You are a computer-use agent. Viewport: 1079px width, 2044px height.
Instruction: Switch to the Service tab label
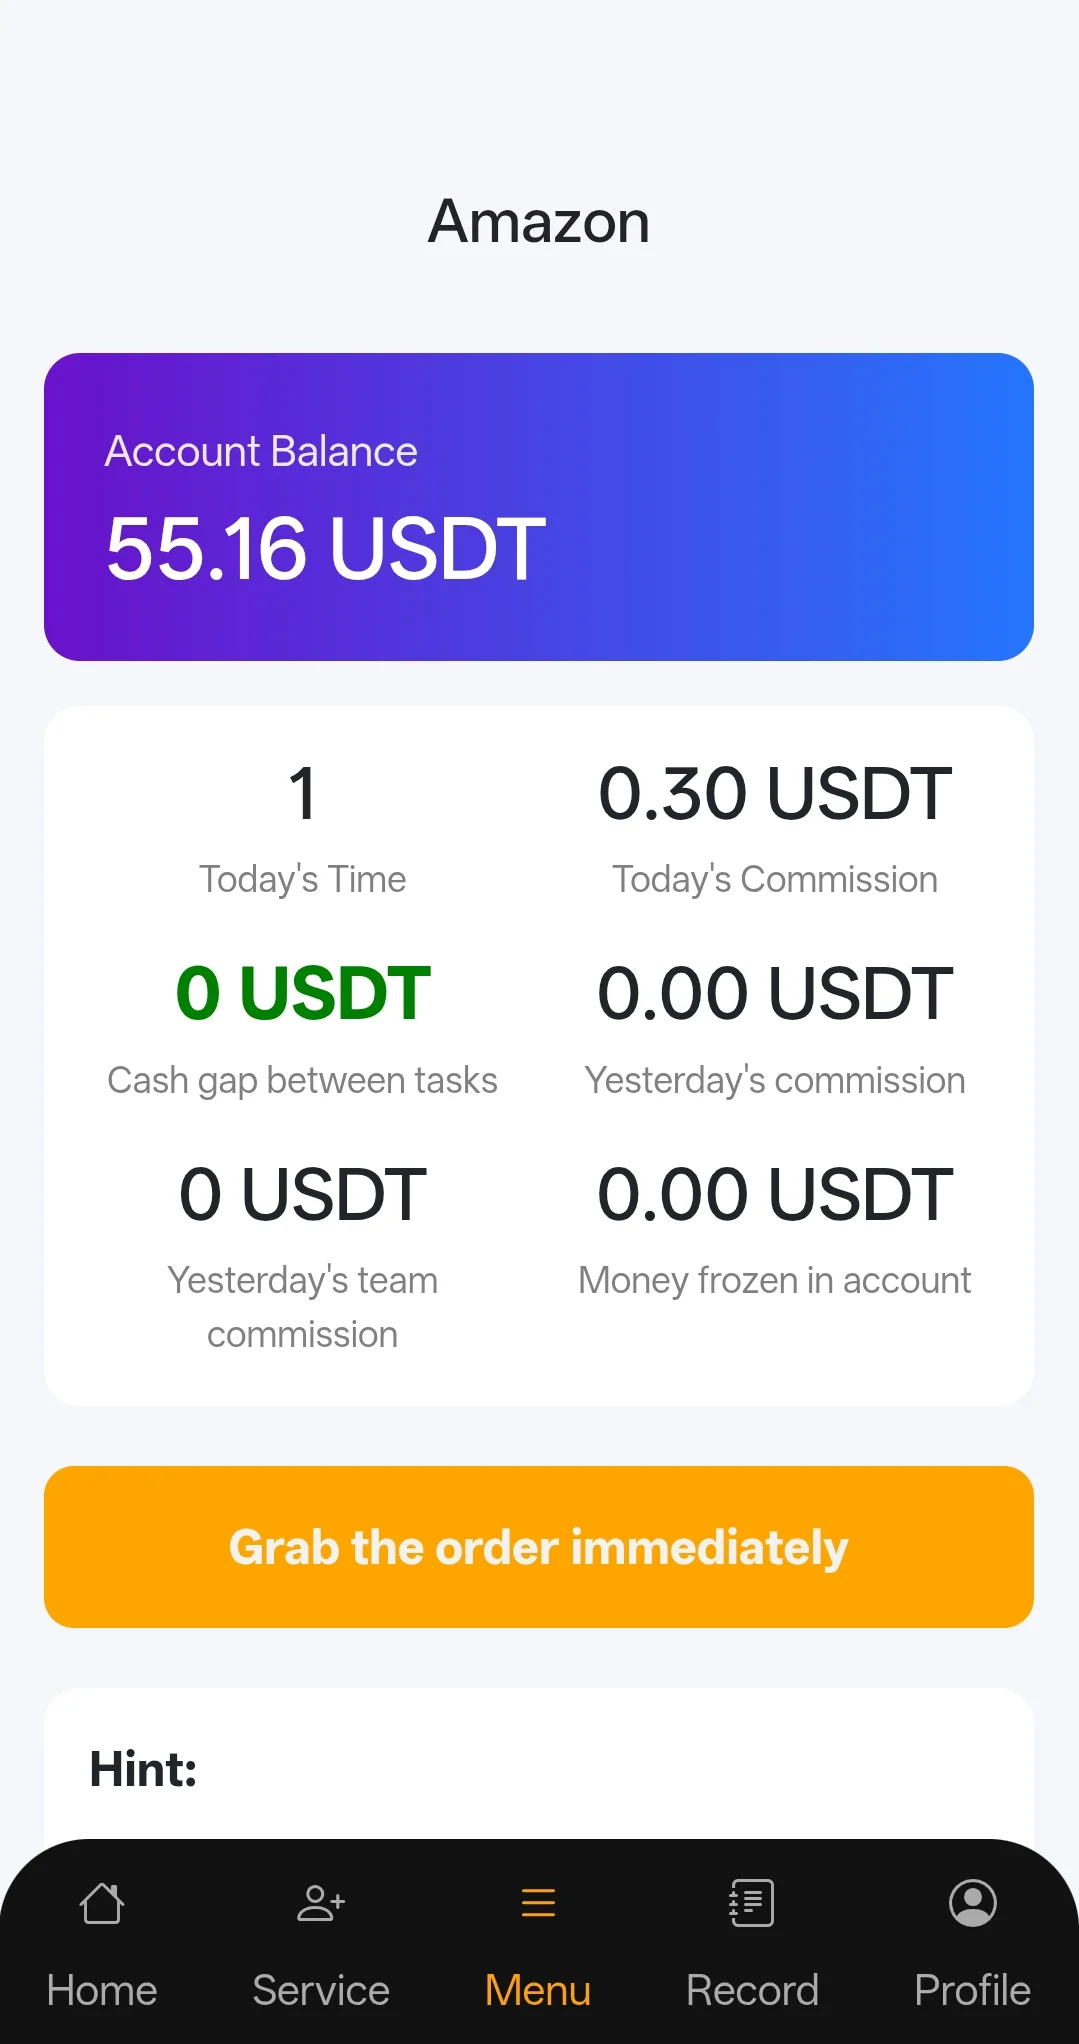pos(321,1990)
